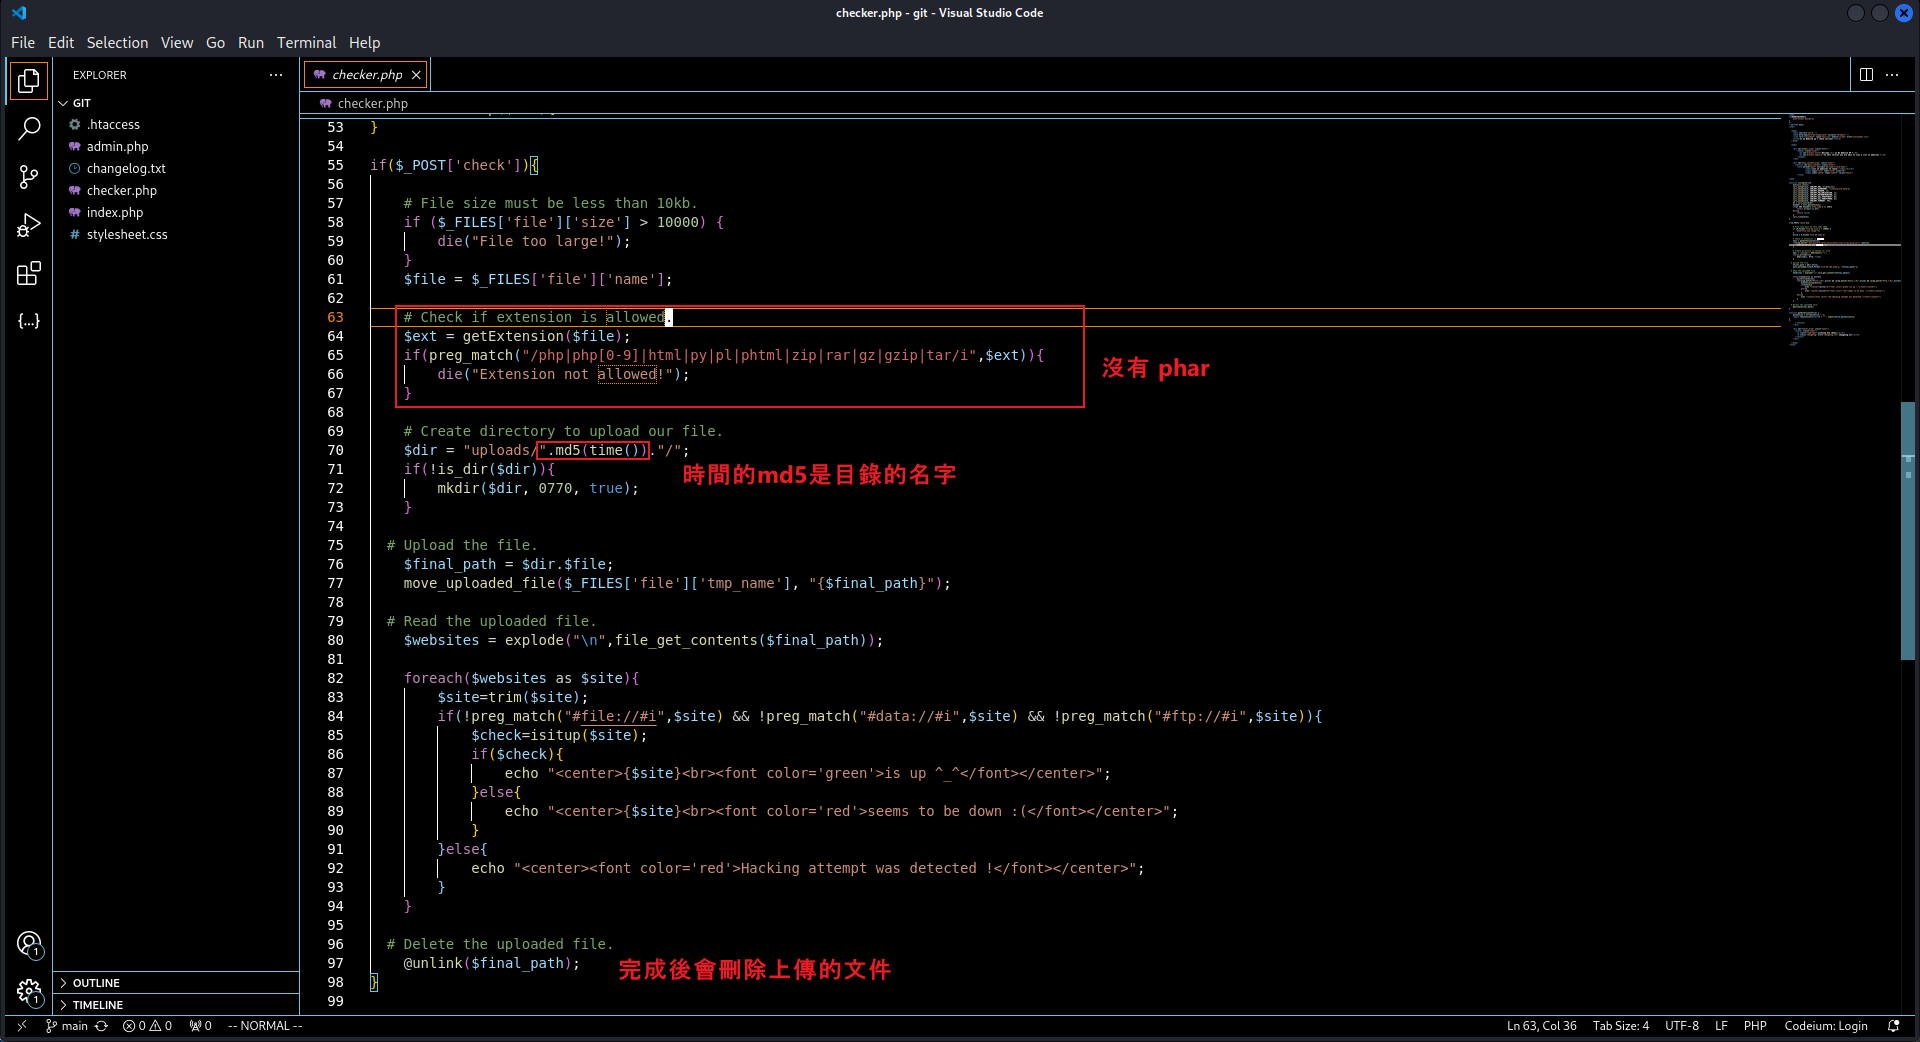1920x1042 pixels.
Task: Click the Explorer views and more actions ellipsis
Action: point(276,75)
